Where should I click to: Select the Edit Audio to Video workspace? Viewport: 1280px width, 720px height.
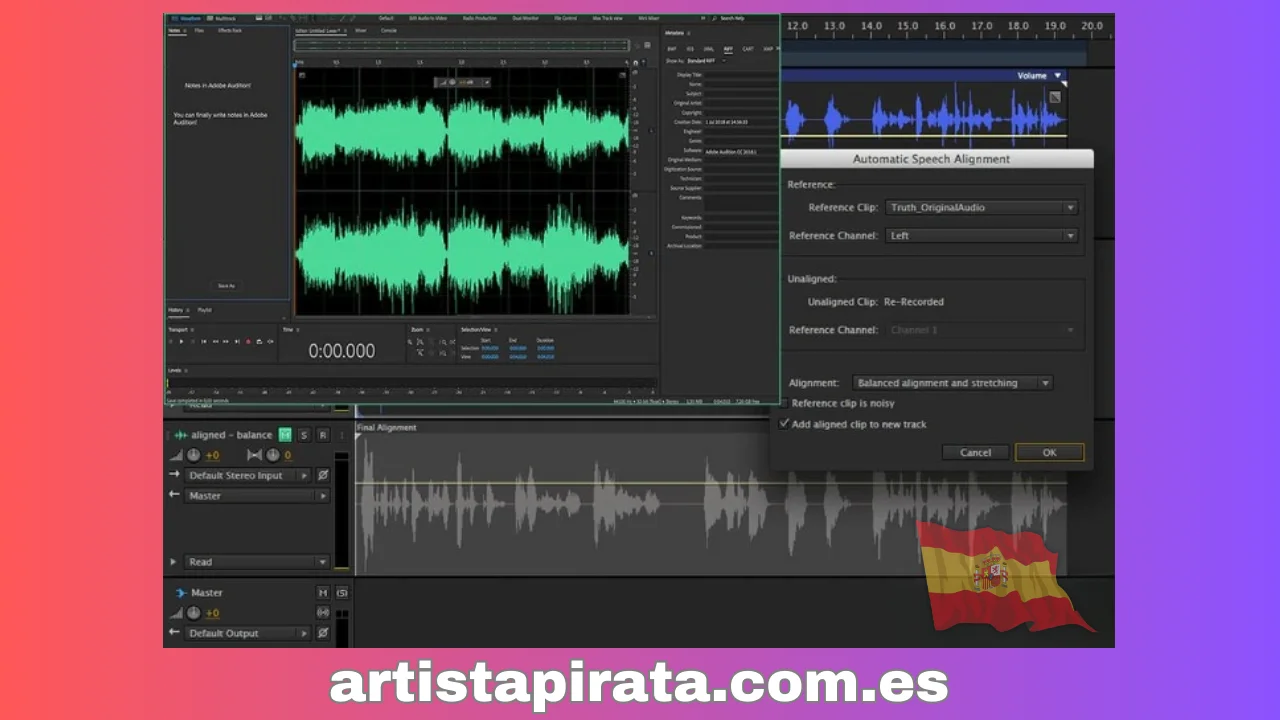tap(428, 19)
